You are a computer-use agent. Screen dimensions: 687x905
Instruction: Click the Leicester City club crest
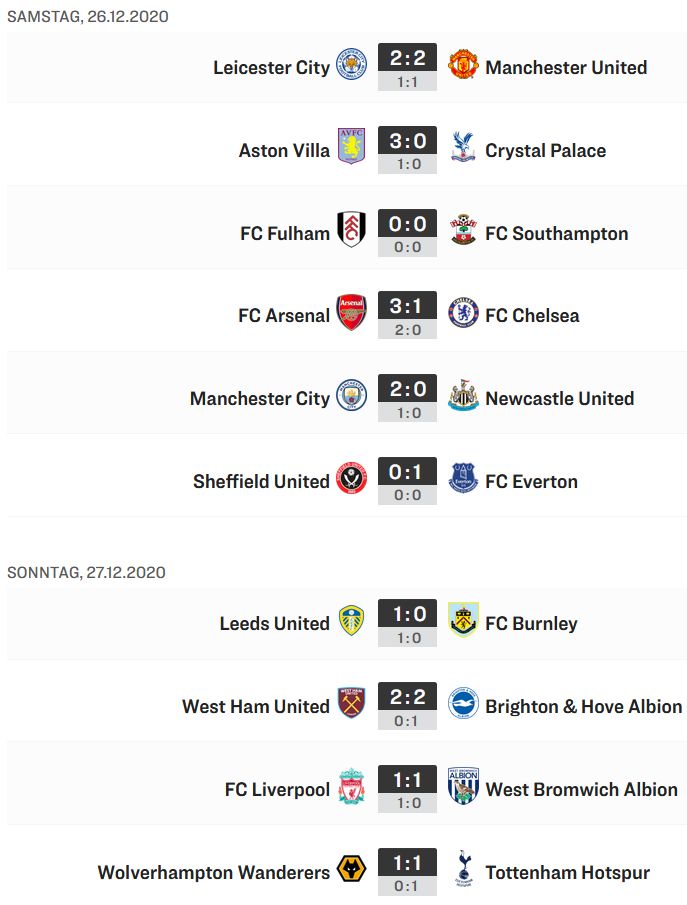[x=352, y=65]
